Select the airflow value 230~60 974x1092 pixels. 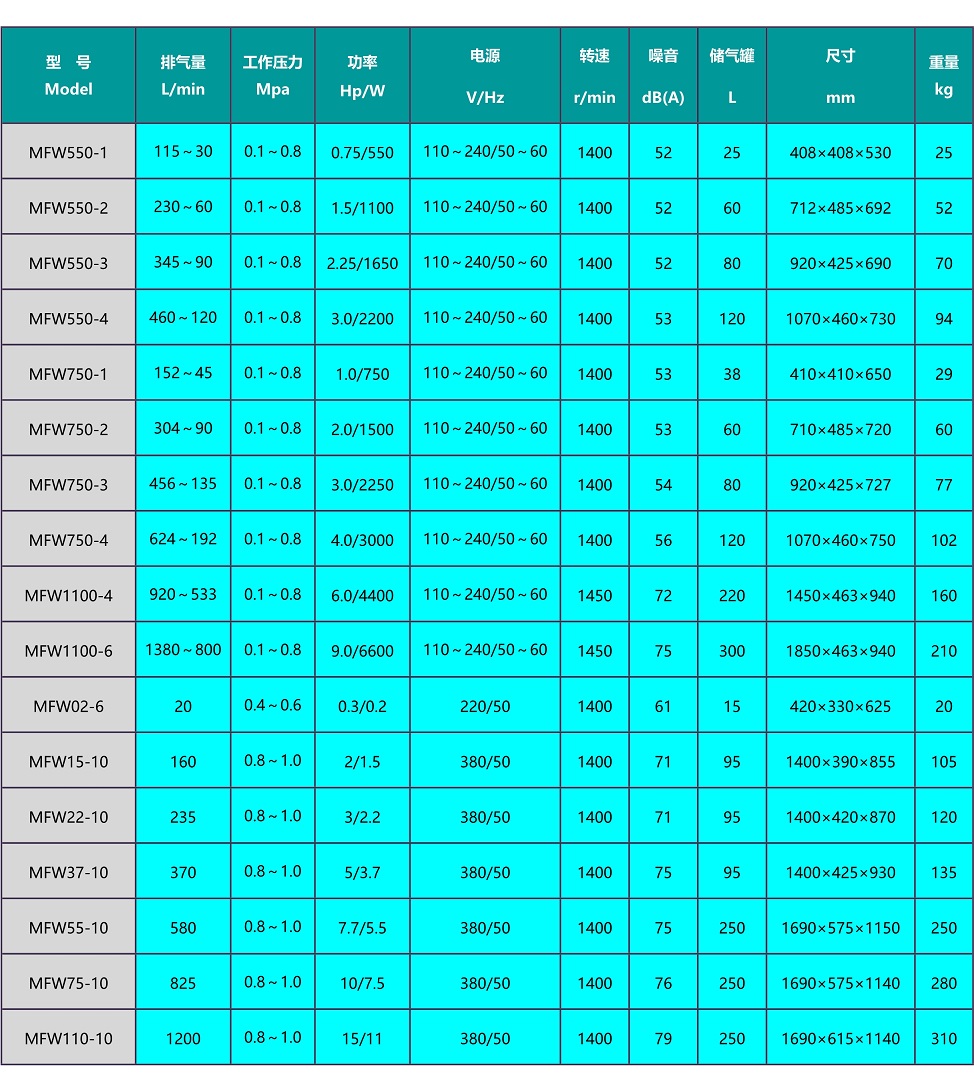click(183, 207)
